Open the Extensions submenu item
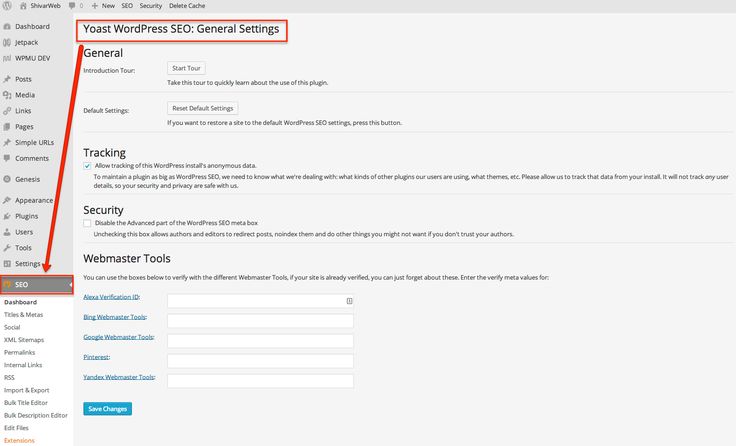 click(x=19, y=440)
